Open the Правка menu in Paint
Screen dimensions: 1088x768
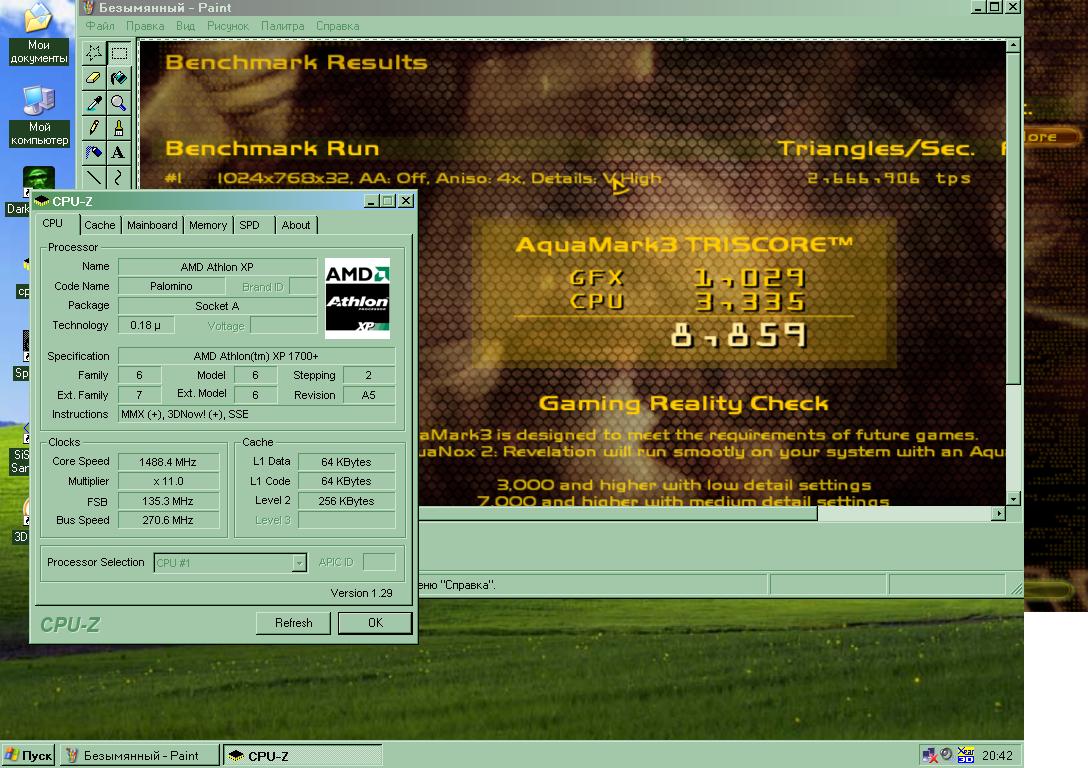(x=145, y=26)
